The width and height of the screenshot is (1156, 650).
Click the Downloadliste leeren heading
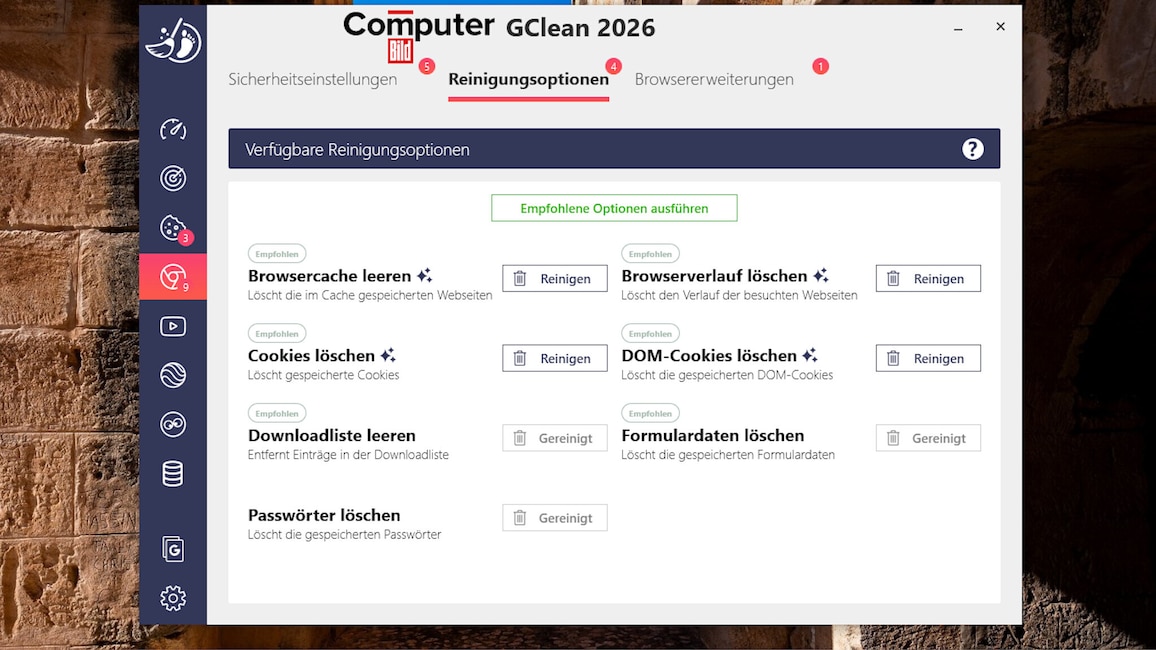coord(332,436)
